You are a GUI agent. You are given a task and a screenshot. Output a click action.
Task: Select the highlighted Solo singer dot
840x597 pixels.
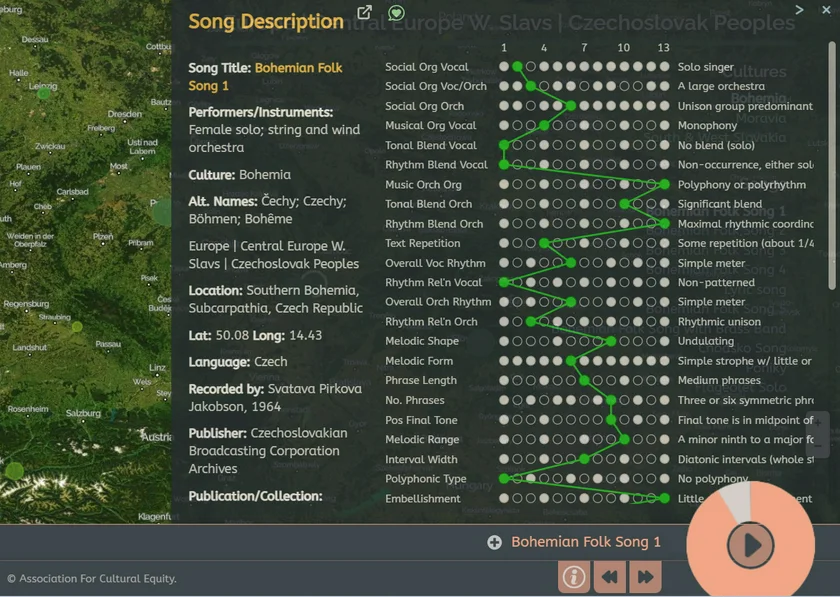[x=517, y=67]
